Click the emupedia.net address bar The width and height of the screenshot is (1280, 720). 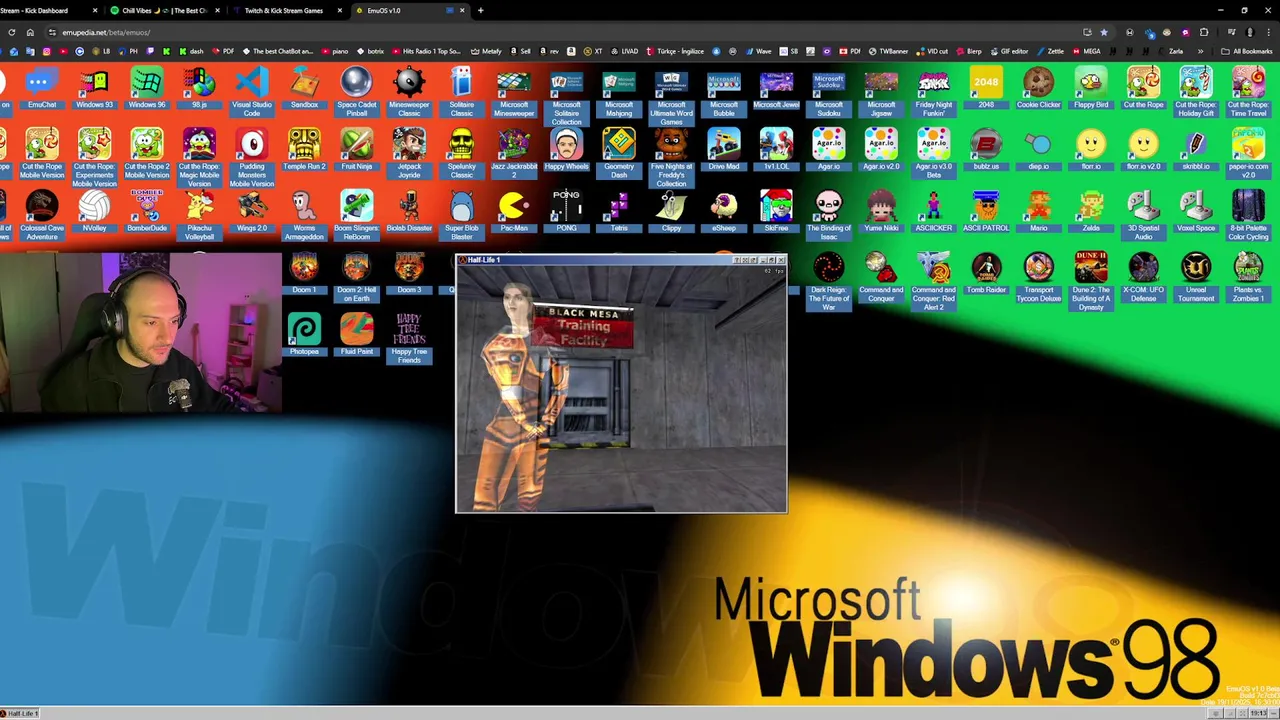point(560,32)
